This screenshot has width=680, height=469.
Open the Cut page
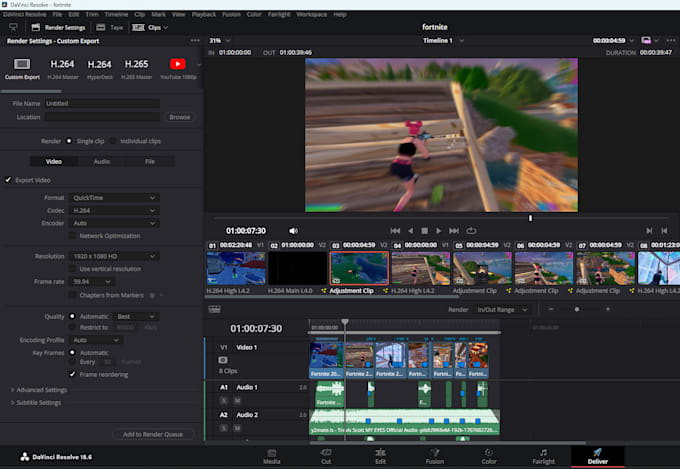pos(326,456)
